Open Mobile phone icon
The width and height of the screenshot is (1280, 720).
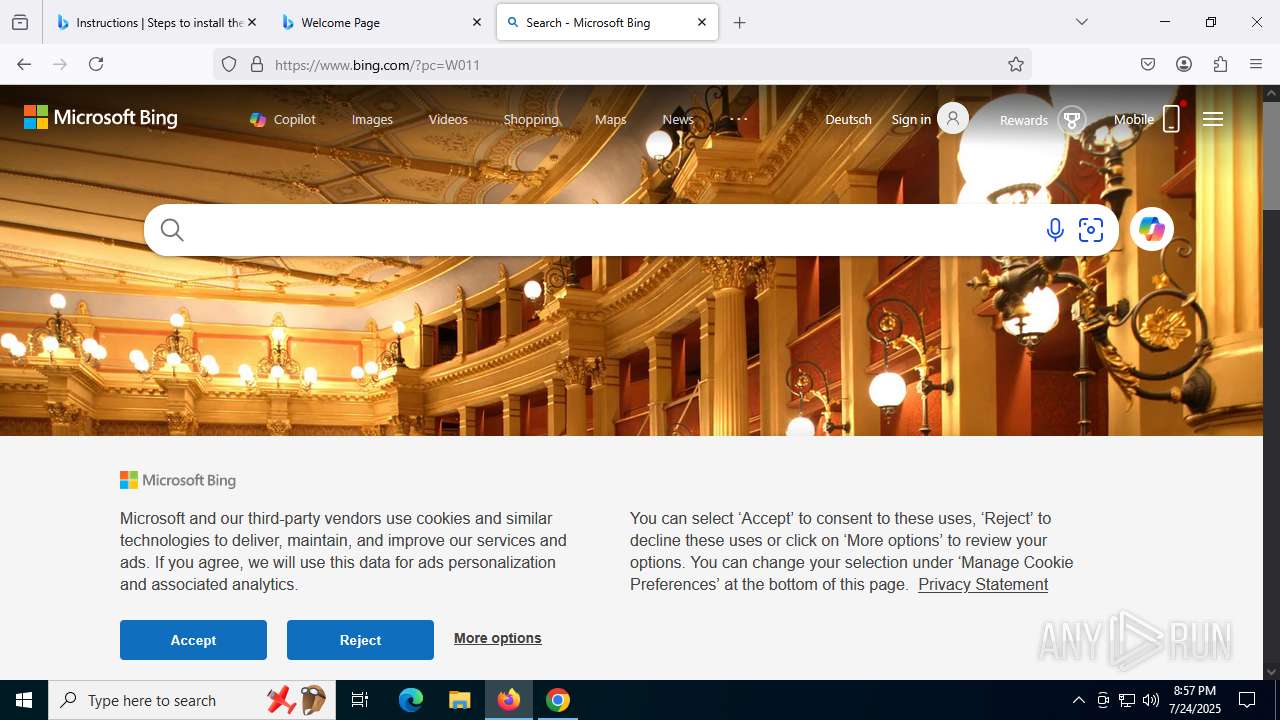1172,119
